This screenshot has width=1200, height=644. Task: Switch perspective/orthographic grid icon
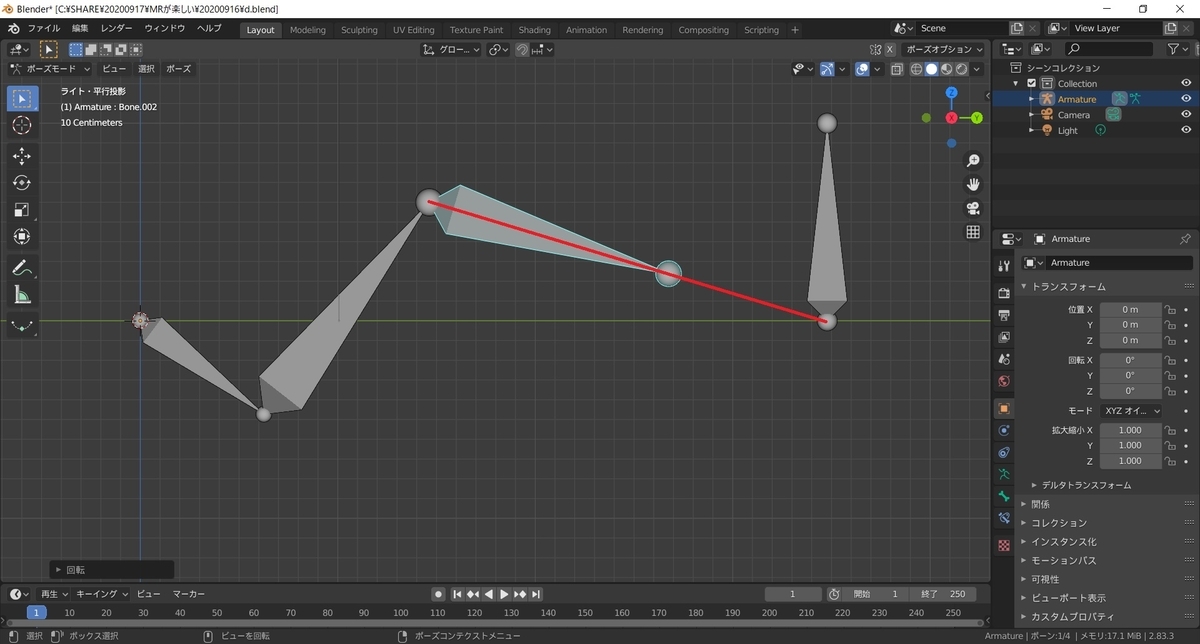[972, 232]
